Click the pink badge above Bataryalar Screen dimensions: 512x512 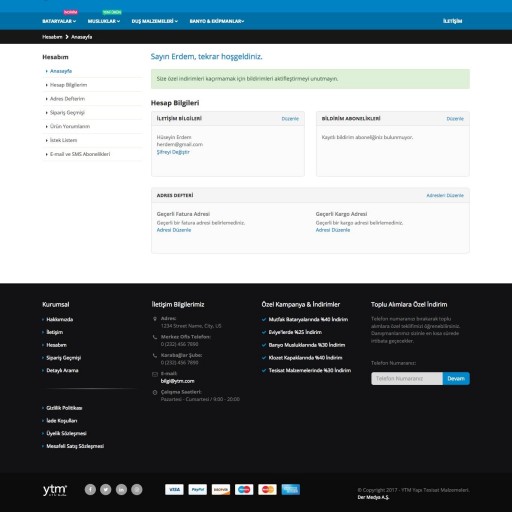71,12
